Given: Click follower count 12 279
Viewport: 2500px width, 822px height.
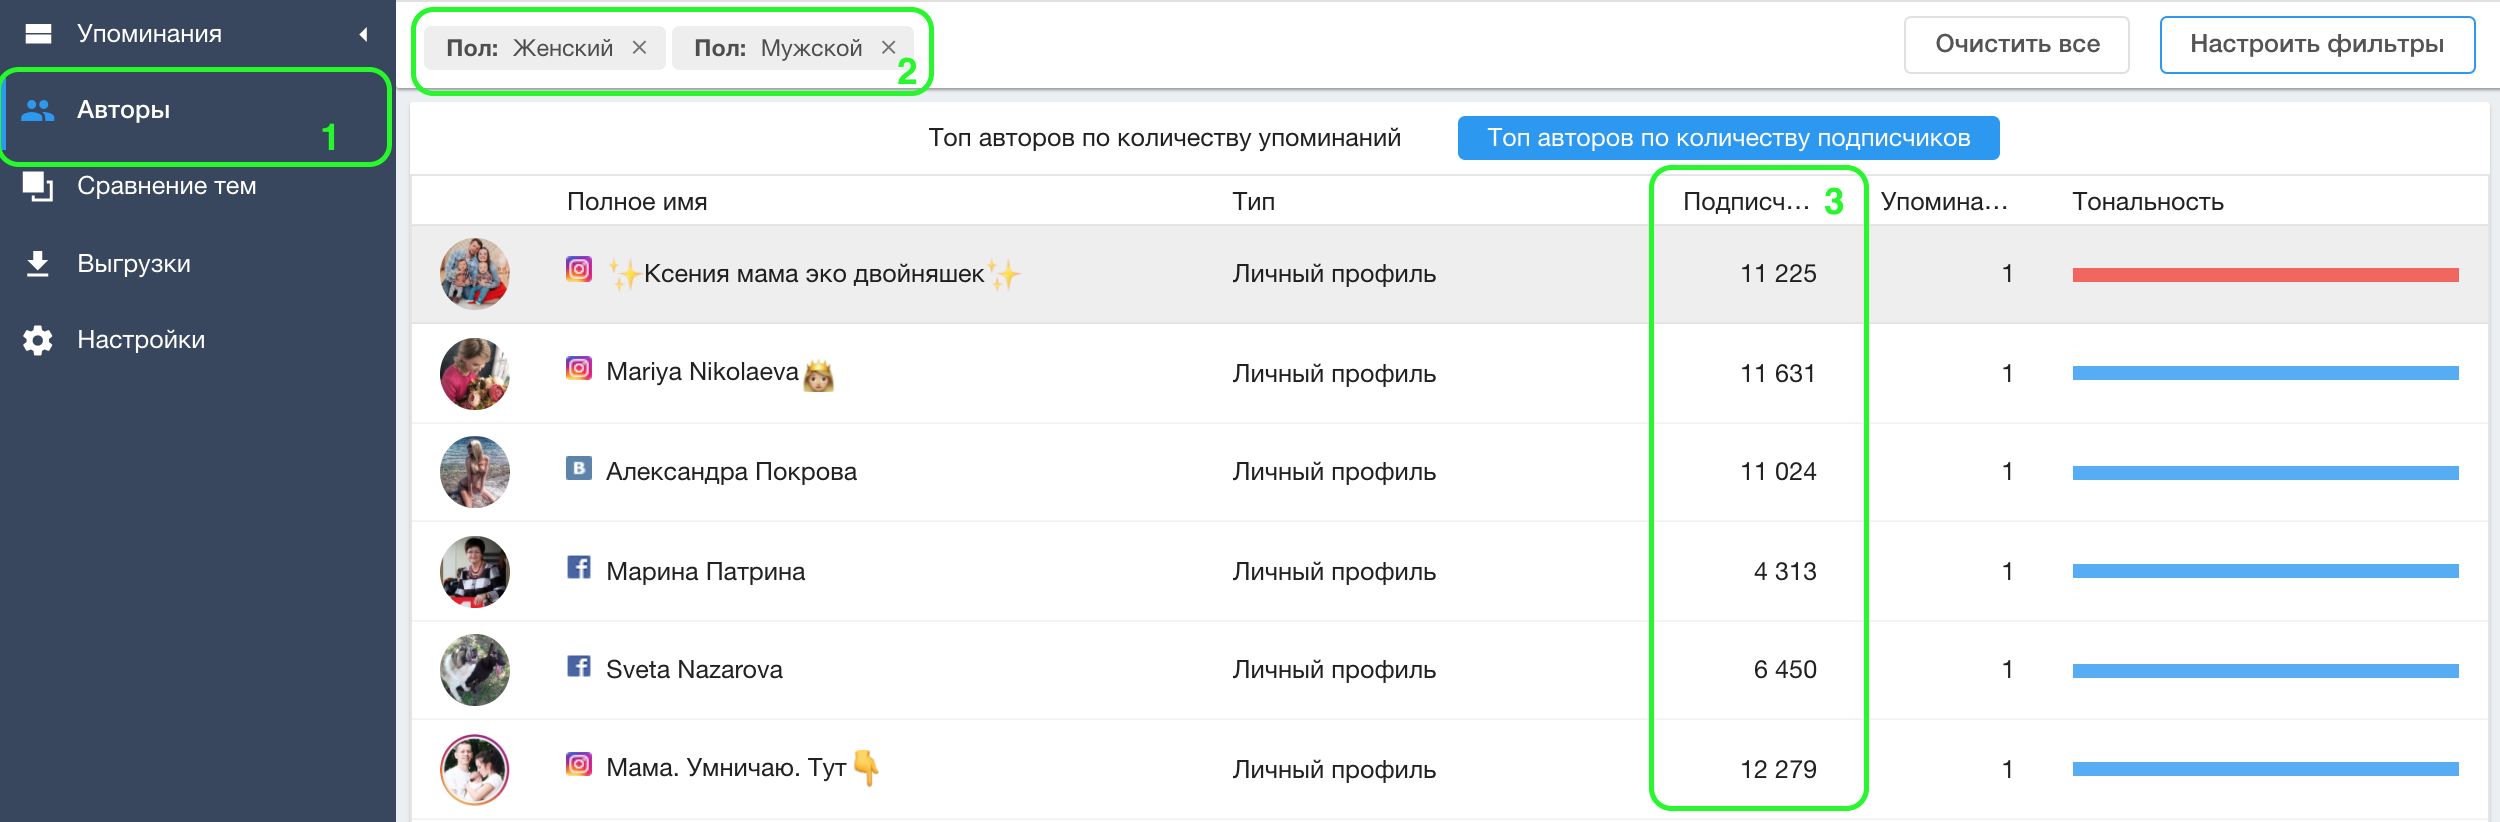Looking at the screenshot, I should pos(1778,770).
